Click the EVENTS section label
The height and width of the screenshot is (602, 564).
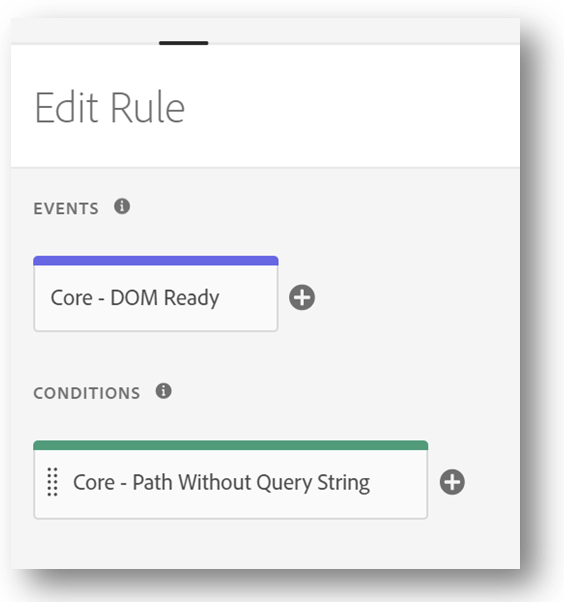pyautogui.click(x=66, y=208)
